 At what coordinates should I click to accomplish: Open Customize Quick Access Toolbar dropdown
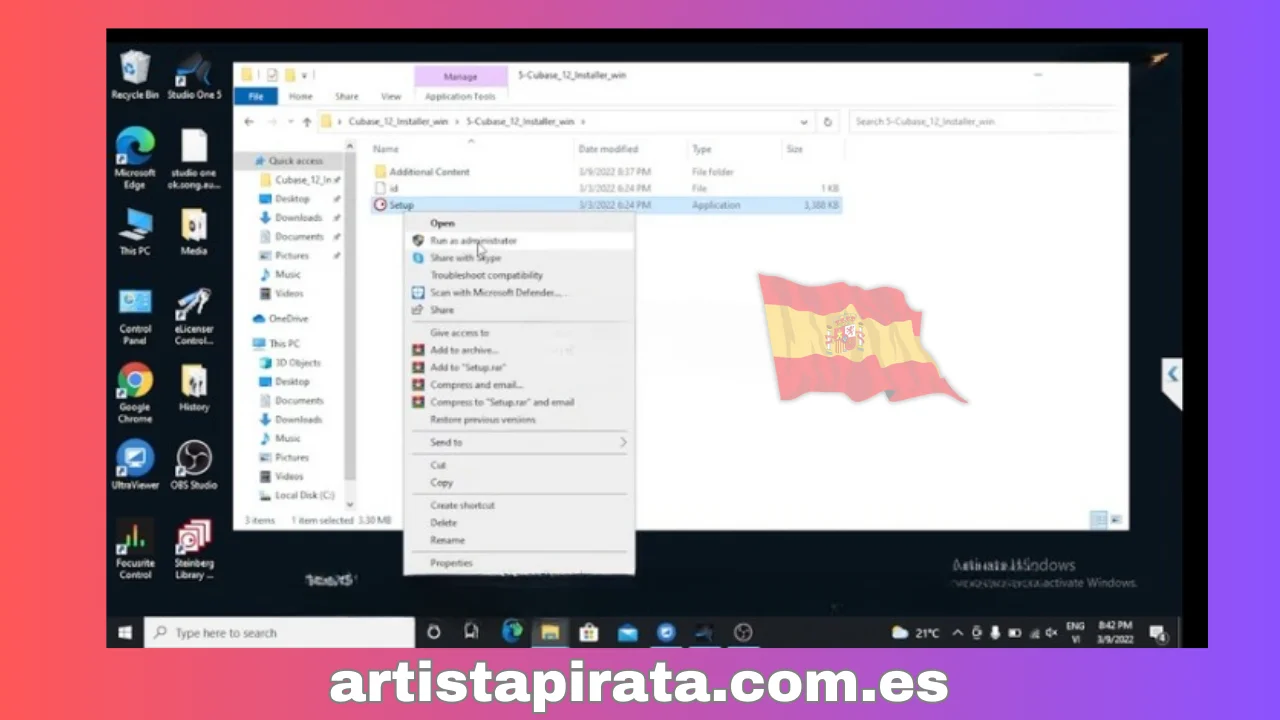click(x=304, y=75)
